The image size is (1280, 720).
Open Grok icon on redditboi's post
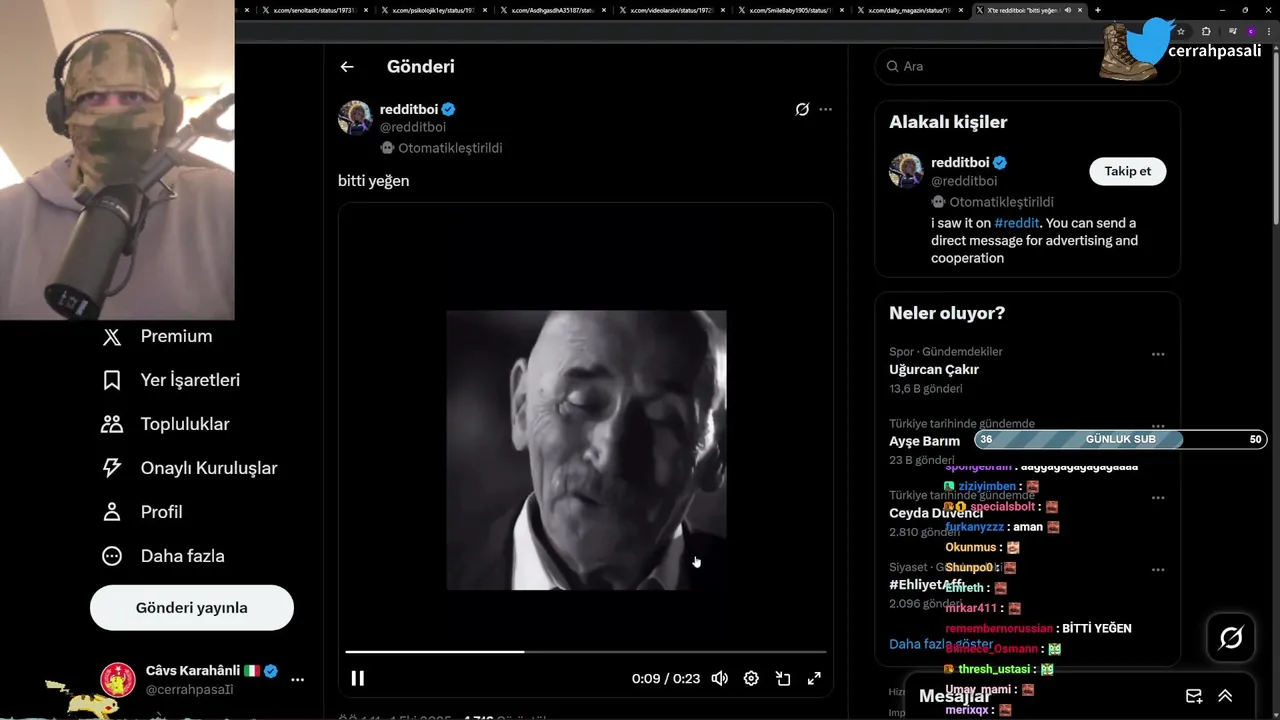tap(802, 109)
